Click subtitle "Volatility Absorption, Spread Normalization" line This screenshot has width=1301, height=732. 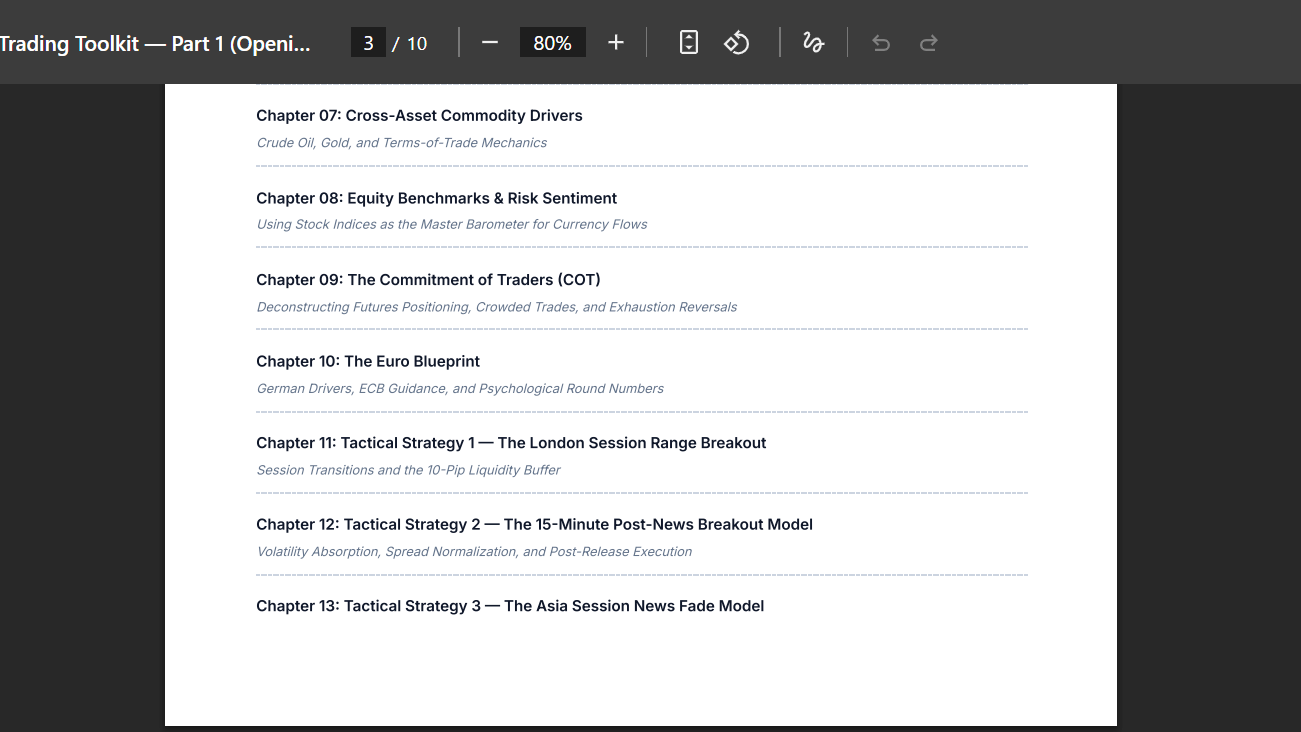click(474, 552)
